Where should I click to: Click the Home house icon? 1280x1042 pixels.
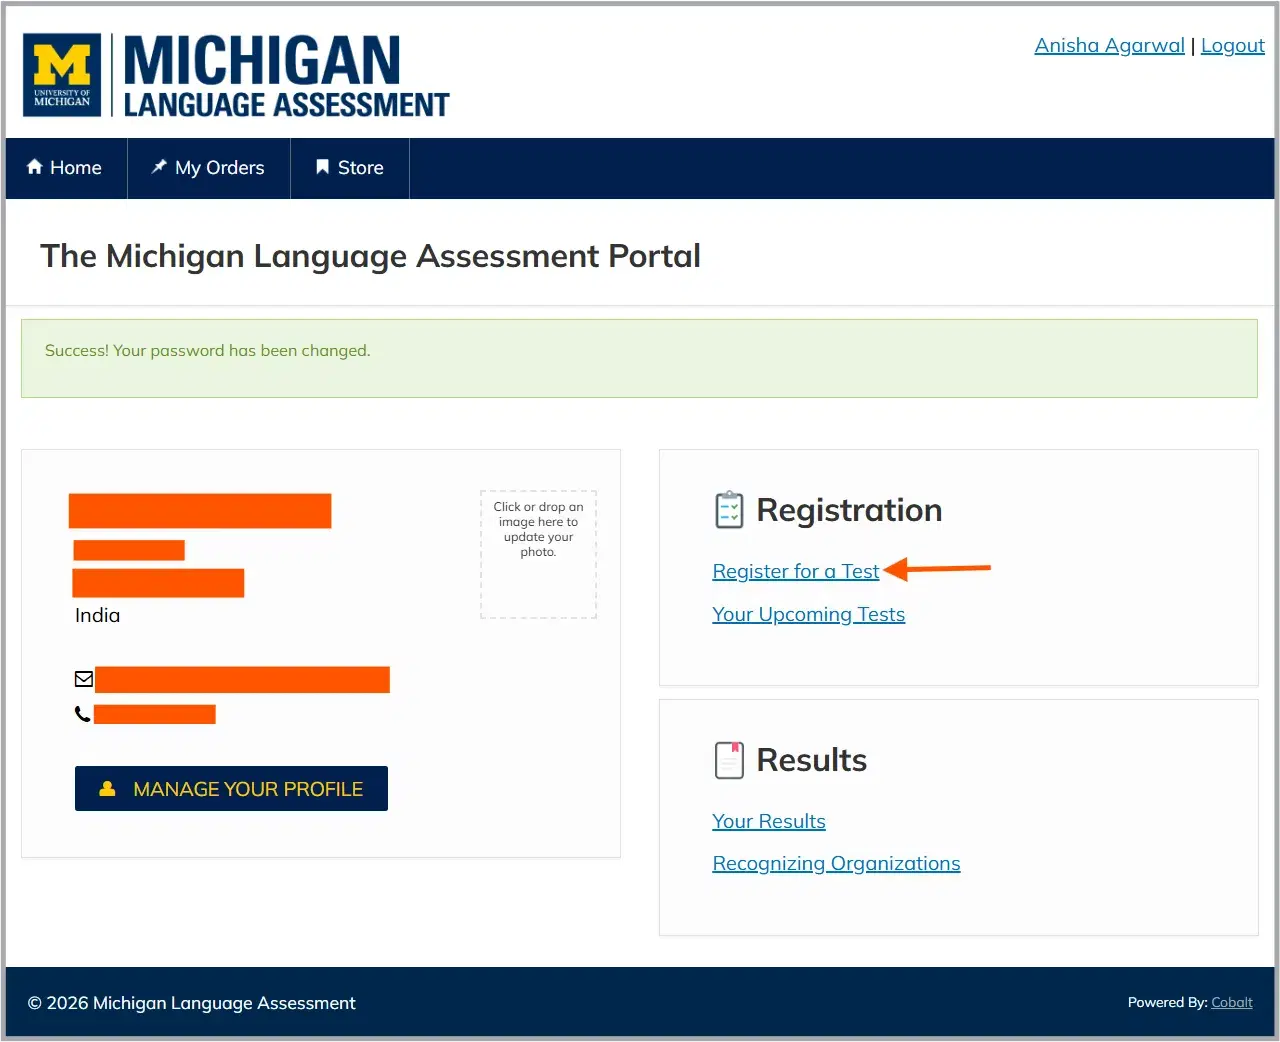coord(35,167)
